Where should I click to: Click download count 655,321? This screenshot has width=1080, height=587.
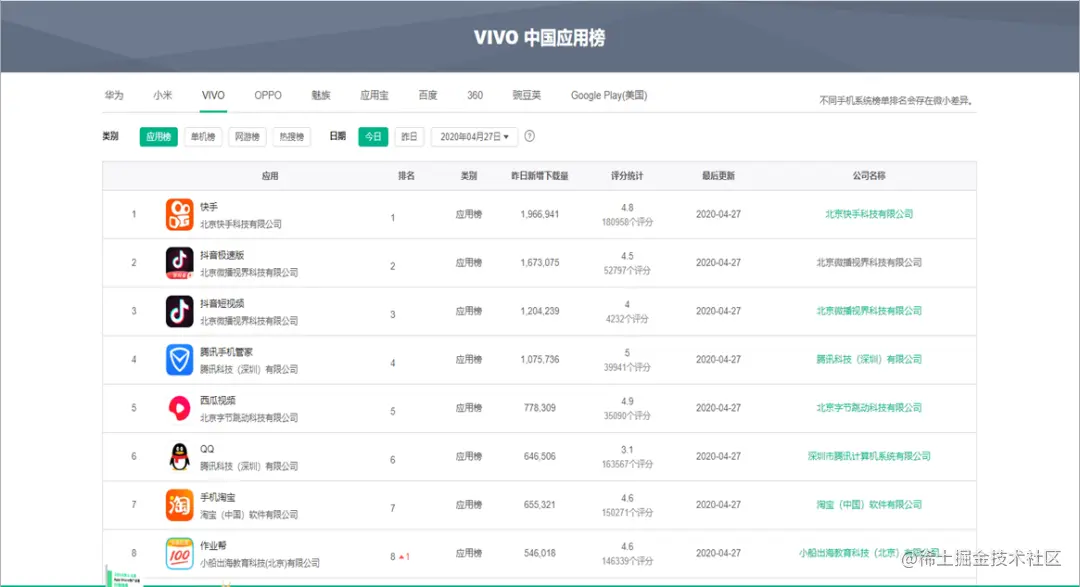coord(540,505)
